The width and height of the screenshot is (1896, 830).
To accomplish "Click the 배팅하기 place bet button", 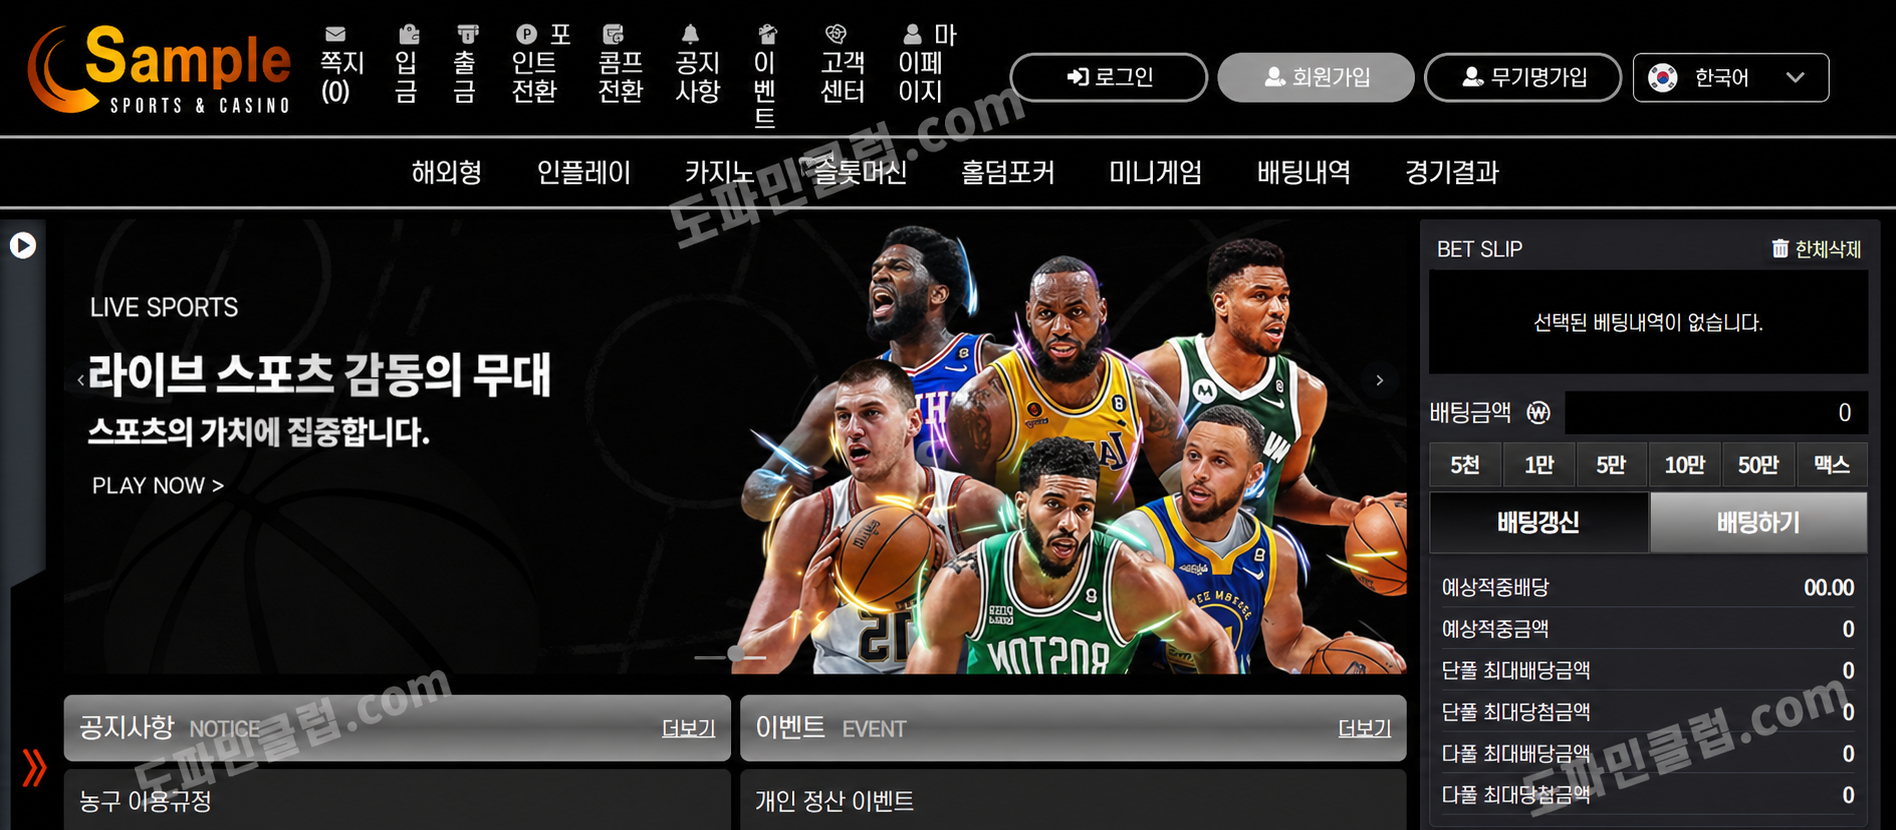I will 1757,522.
